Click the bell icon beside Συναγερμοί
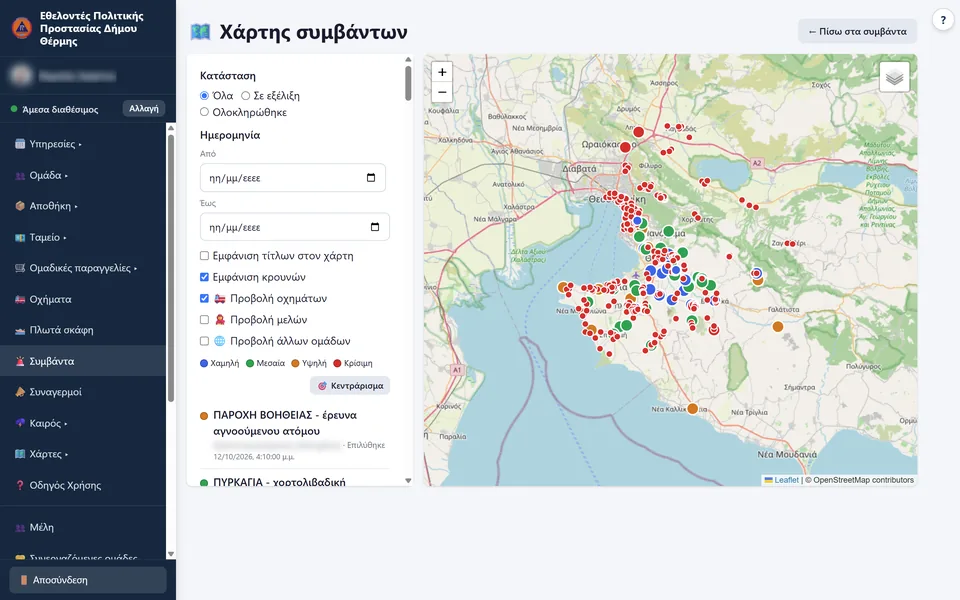Image resolution: width=960 pixels, height=600 pixels. click(x=20, y=392)
